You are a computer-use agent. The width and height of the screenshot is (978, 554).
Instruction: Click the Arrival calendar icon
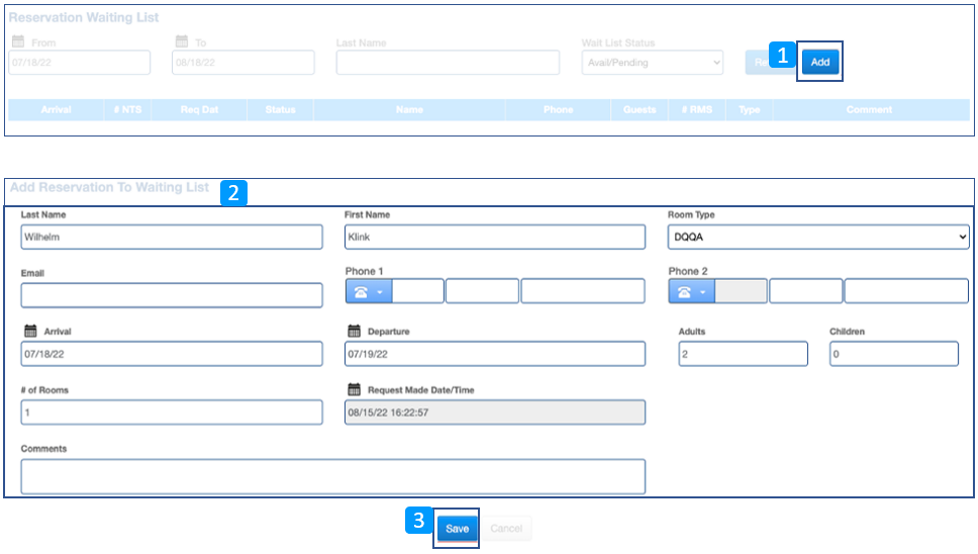coord(30,331)
